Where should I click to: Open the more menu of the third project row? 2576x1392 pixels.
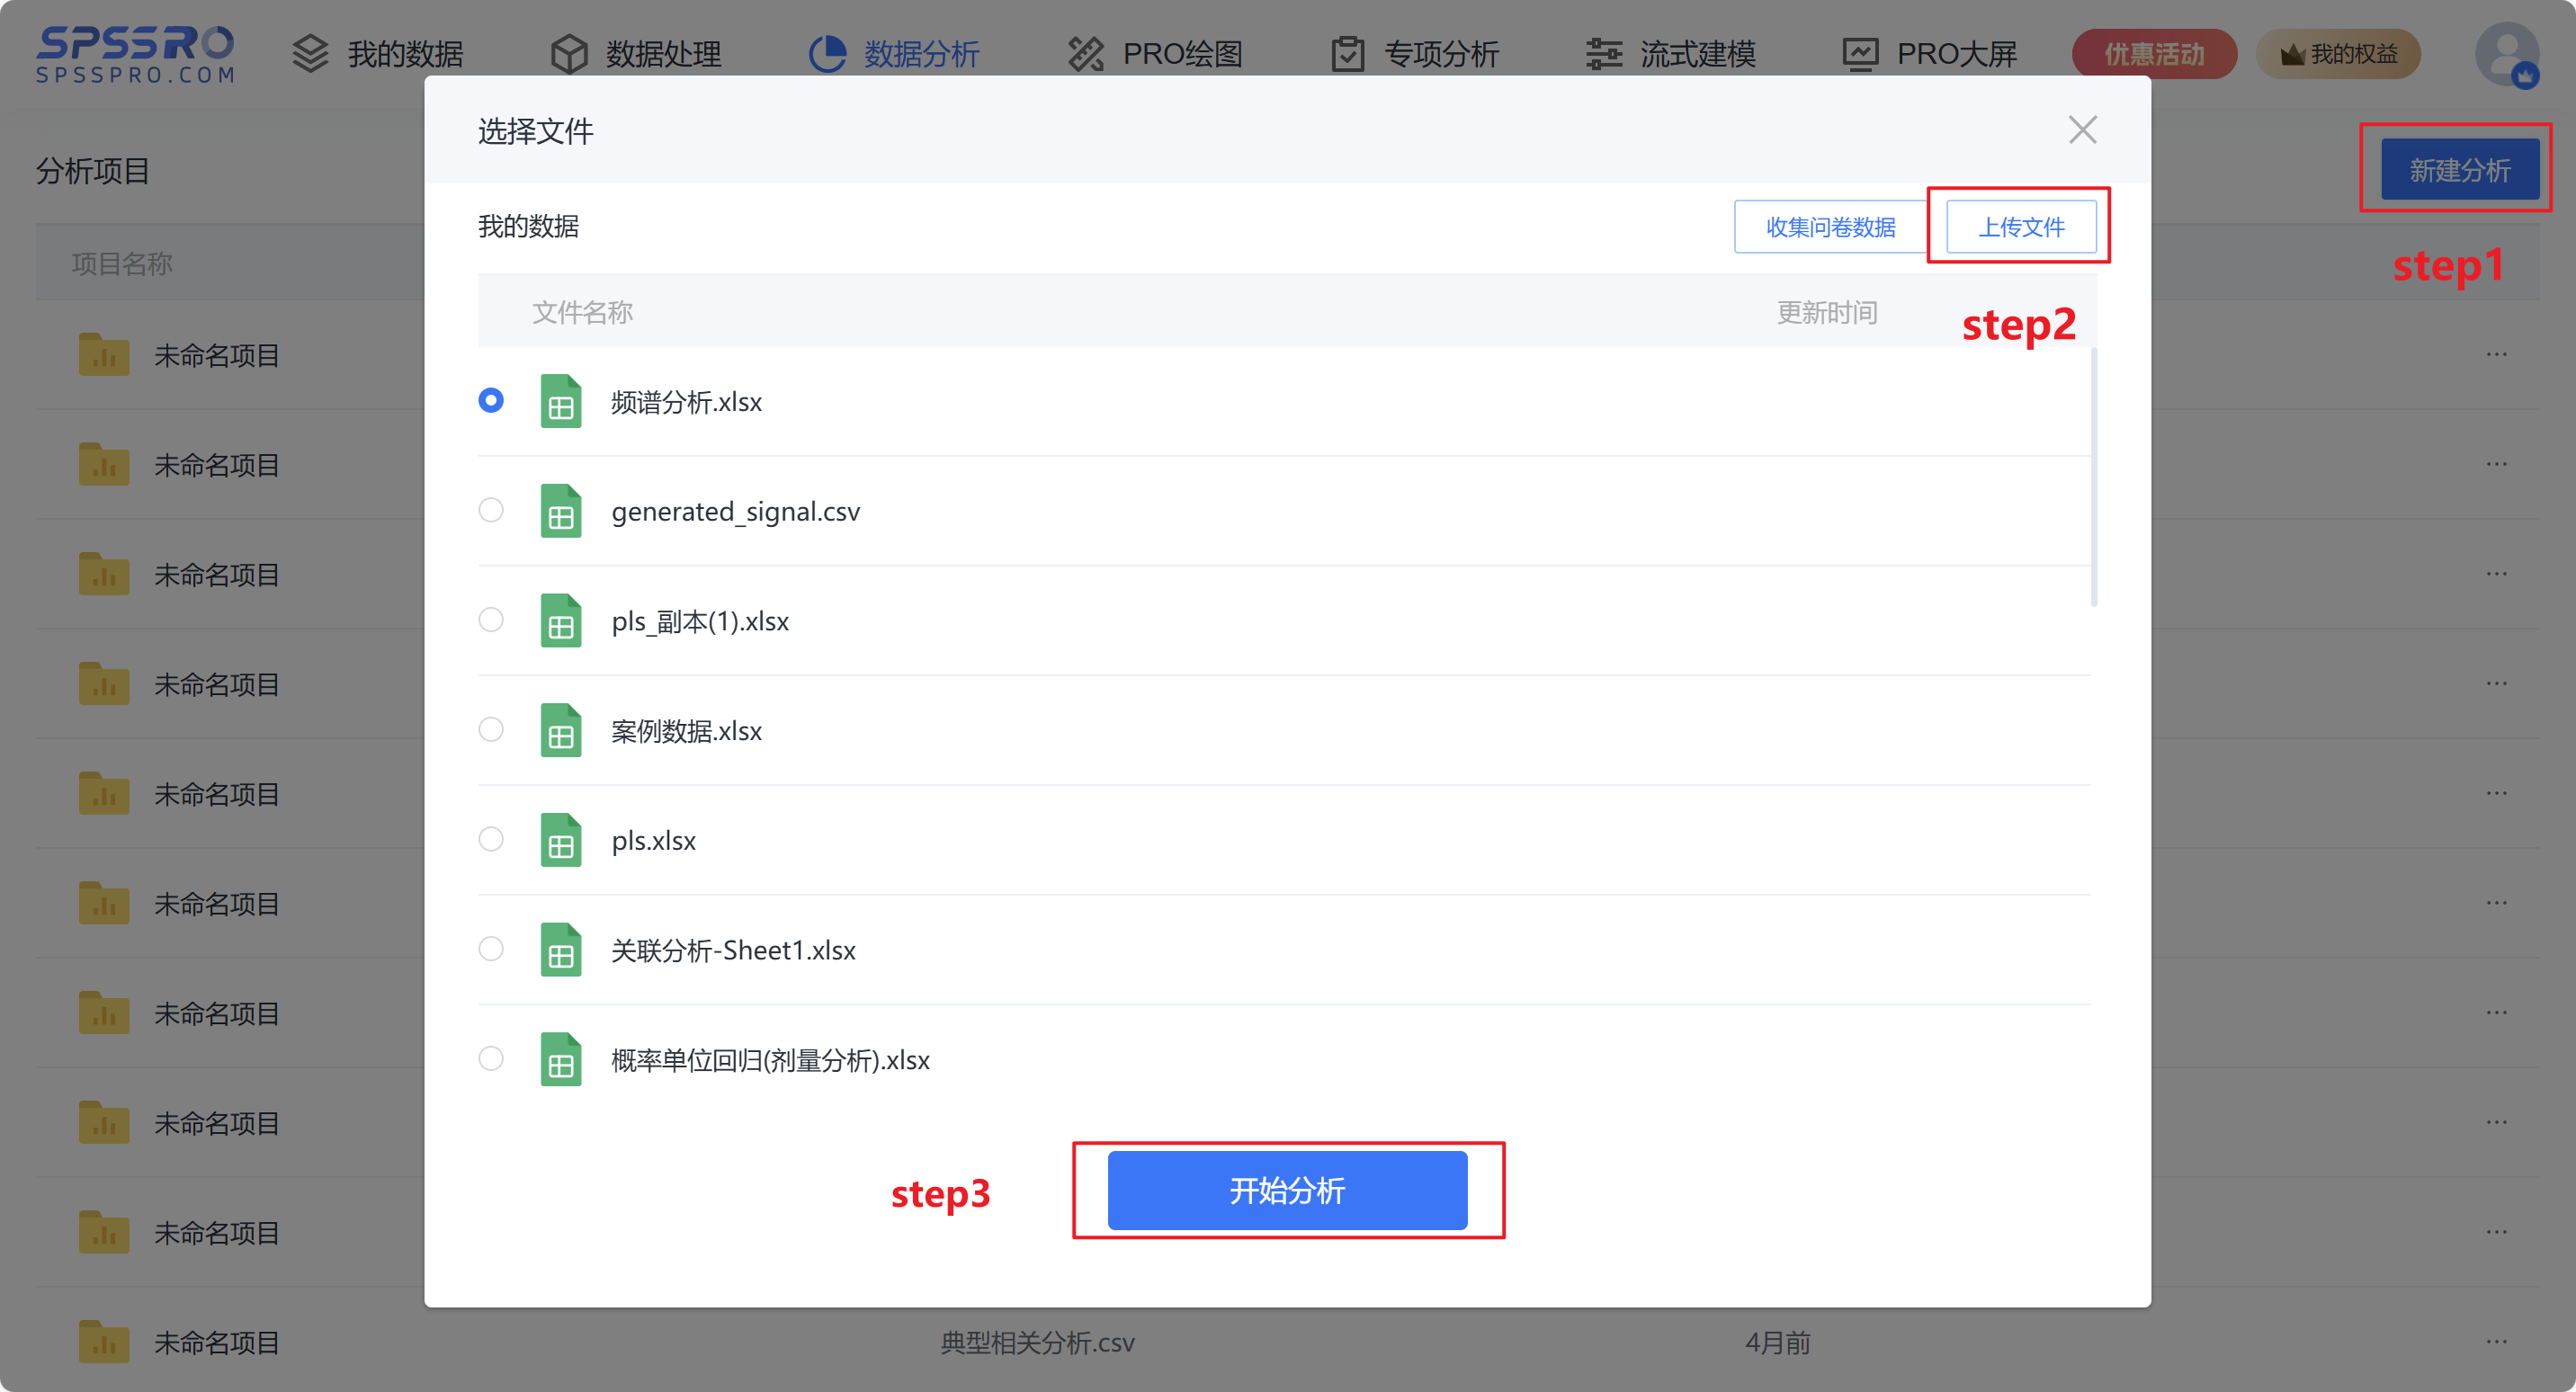2496,574
